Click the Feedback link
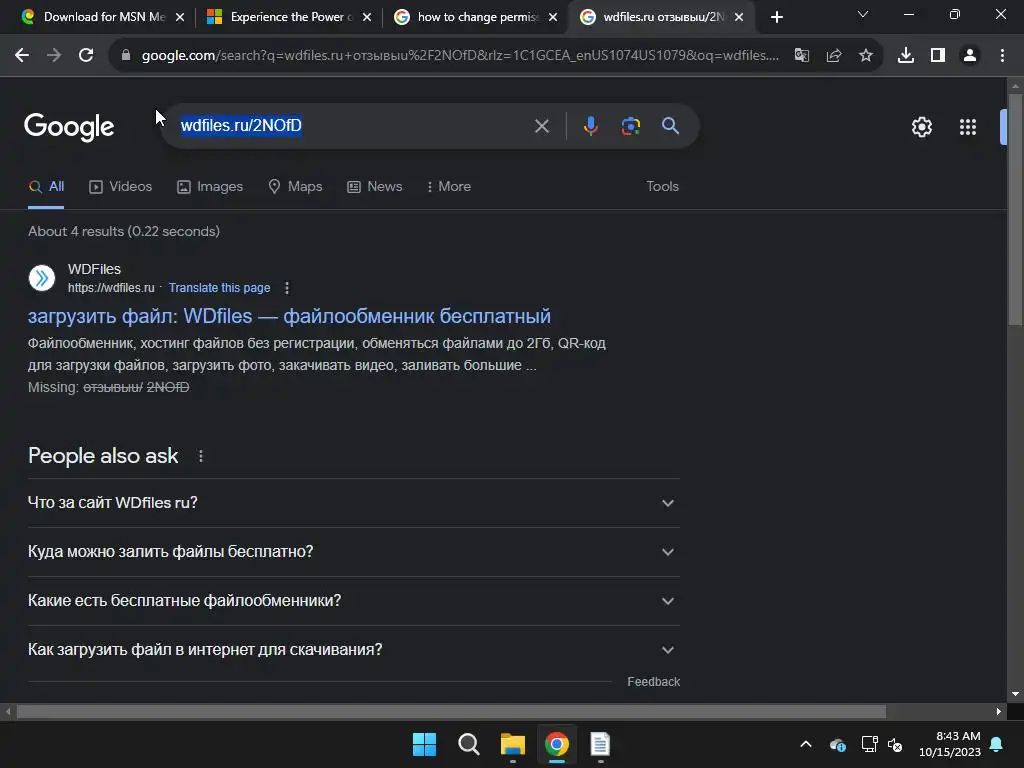The image size is (1024, 768). click(653, 682)
